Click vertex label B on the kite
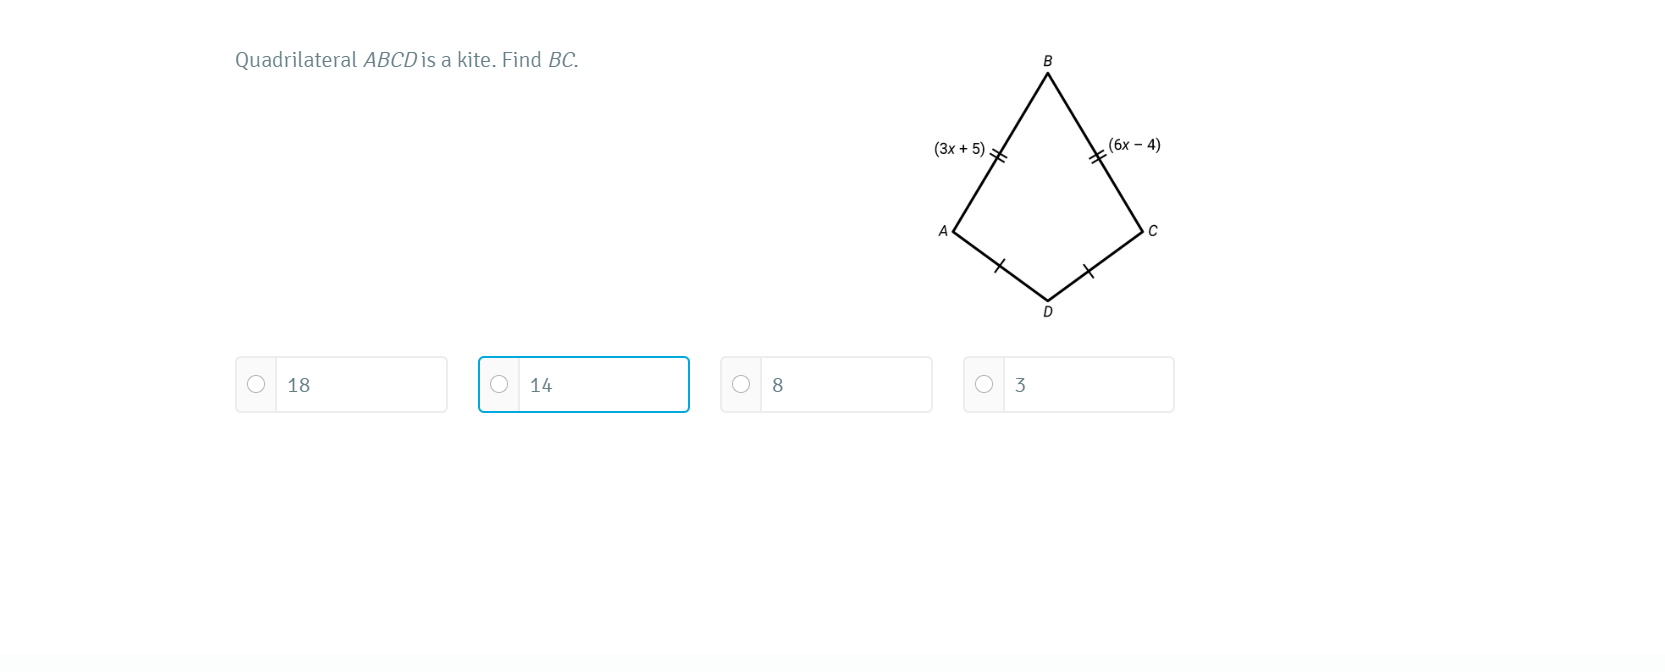This screenshot has height=672, width=1665. pyautogui.click(x=1048, y=61)
